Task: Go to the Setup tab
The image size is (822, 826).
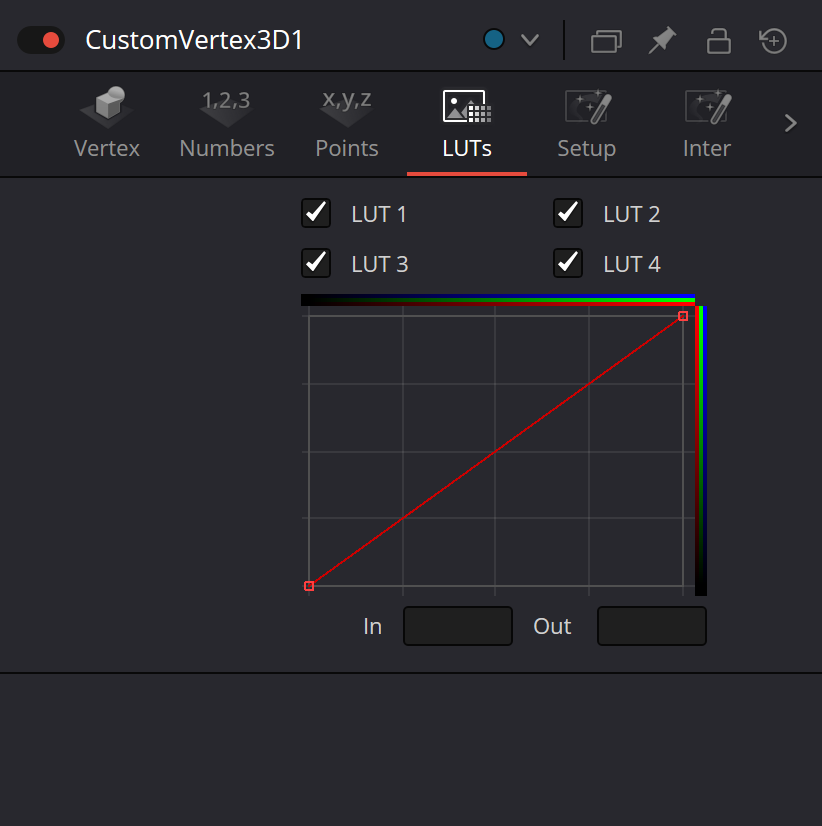Action: tap(586, 124)
